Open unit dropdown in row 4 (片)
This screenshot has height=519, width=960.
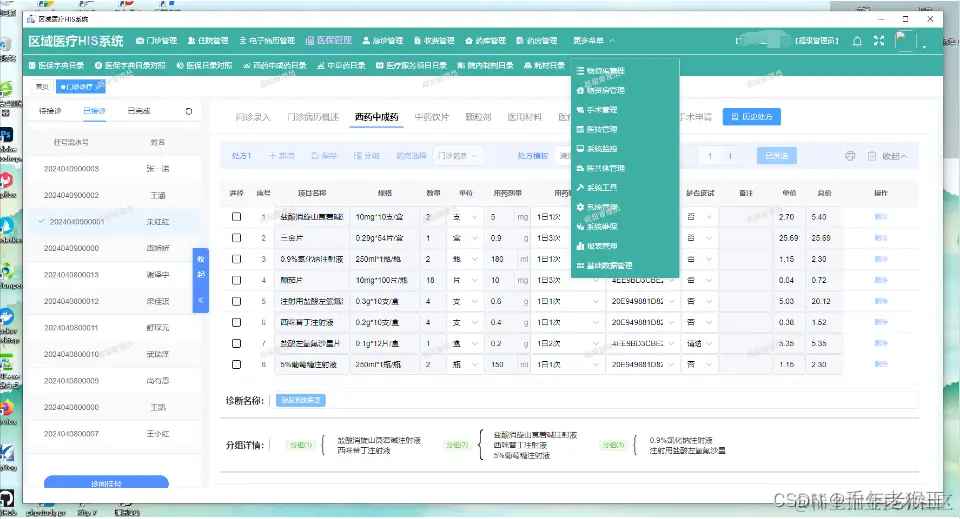465,280
